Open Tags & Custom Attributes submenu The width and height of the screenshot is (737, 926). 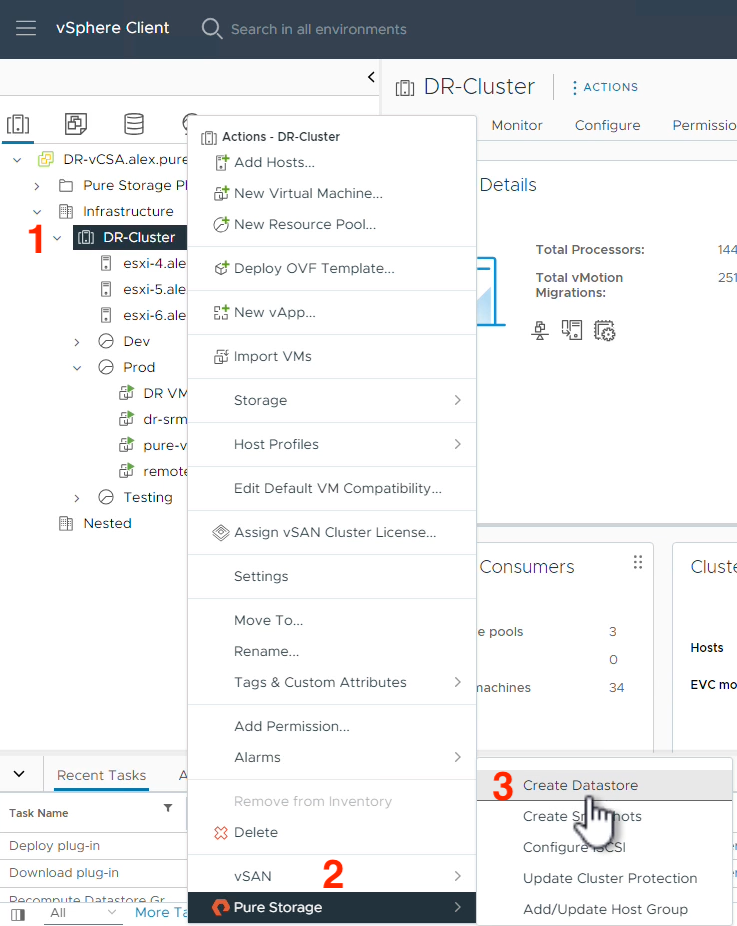332,682
